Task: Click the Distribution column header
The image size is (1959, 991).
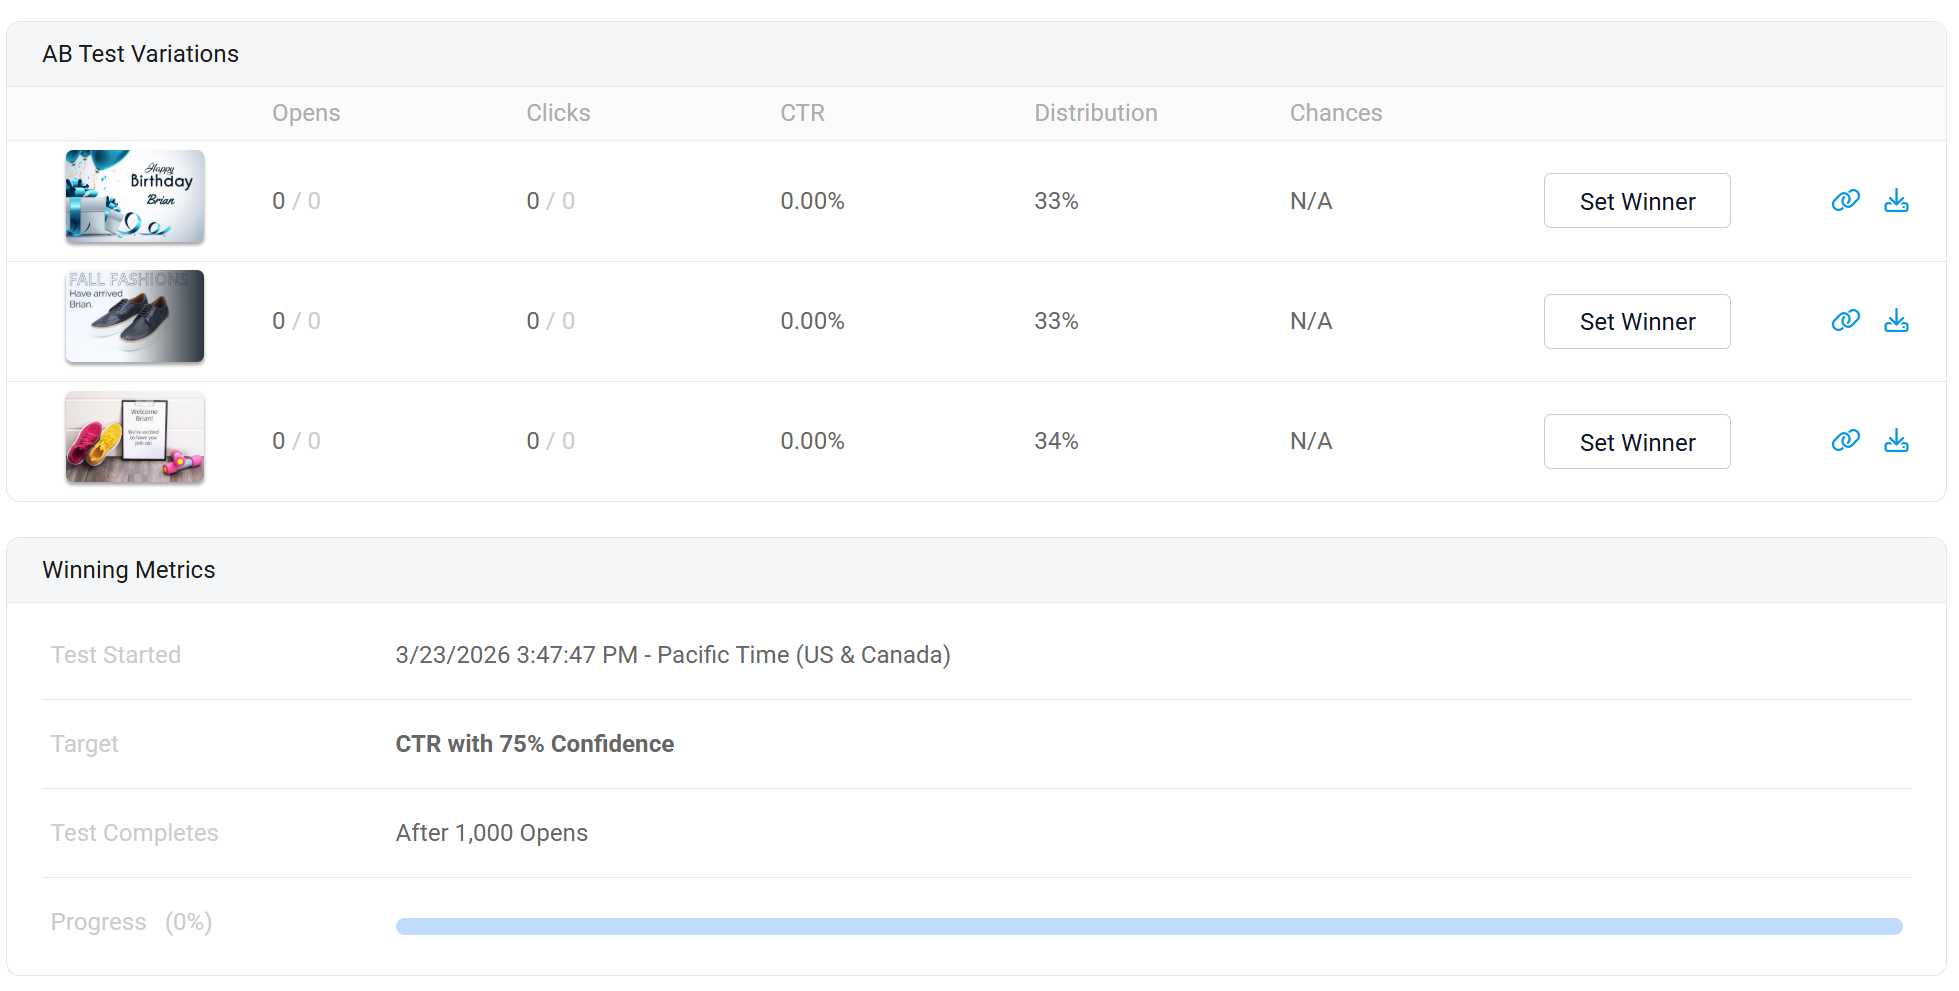Action: click(x=1095, y=113)
